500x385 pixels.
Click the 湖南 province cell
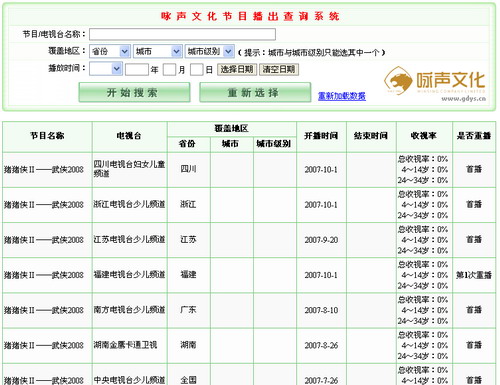tap(188, 345)
